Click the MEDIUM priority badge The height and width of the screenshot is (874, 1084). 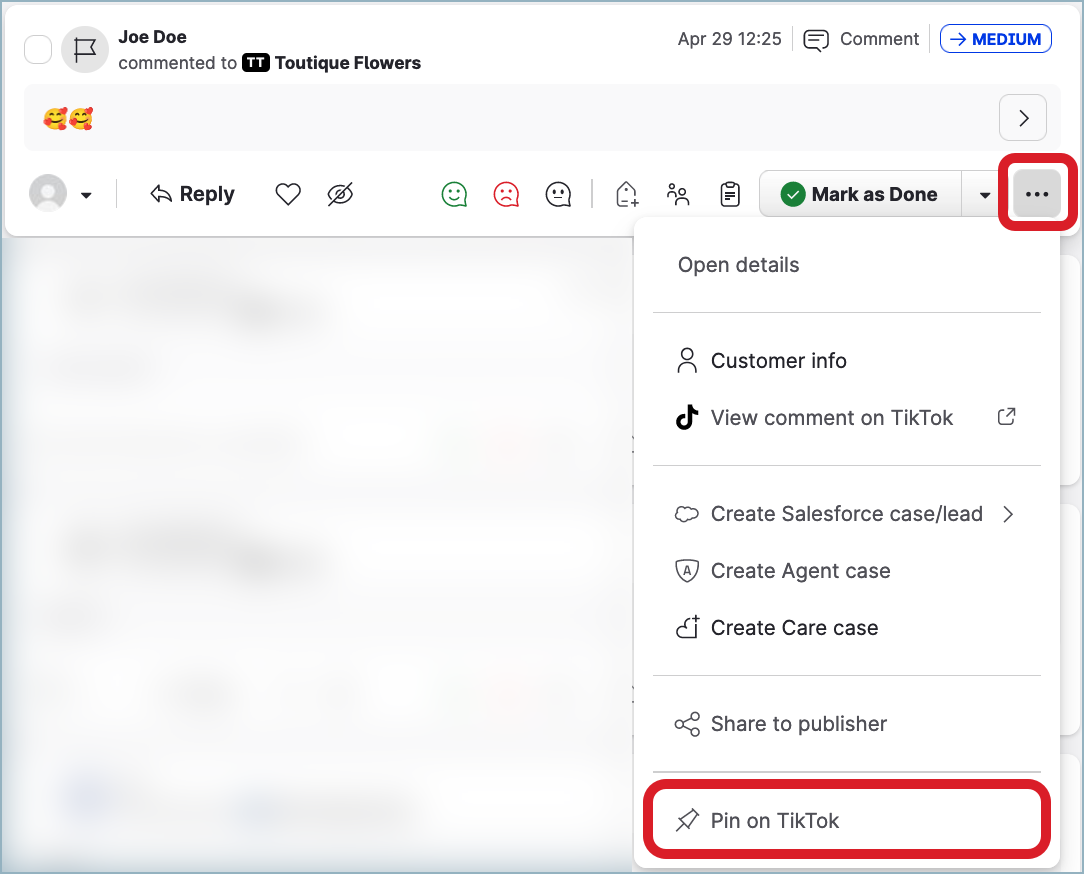(x=995, y=39)
